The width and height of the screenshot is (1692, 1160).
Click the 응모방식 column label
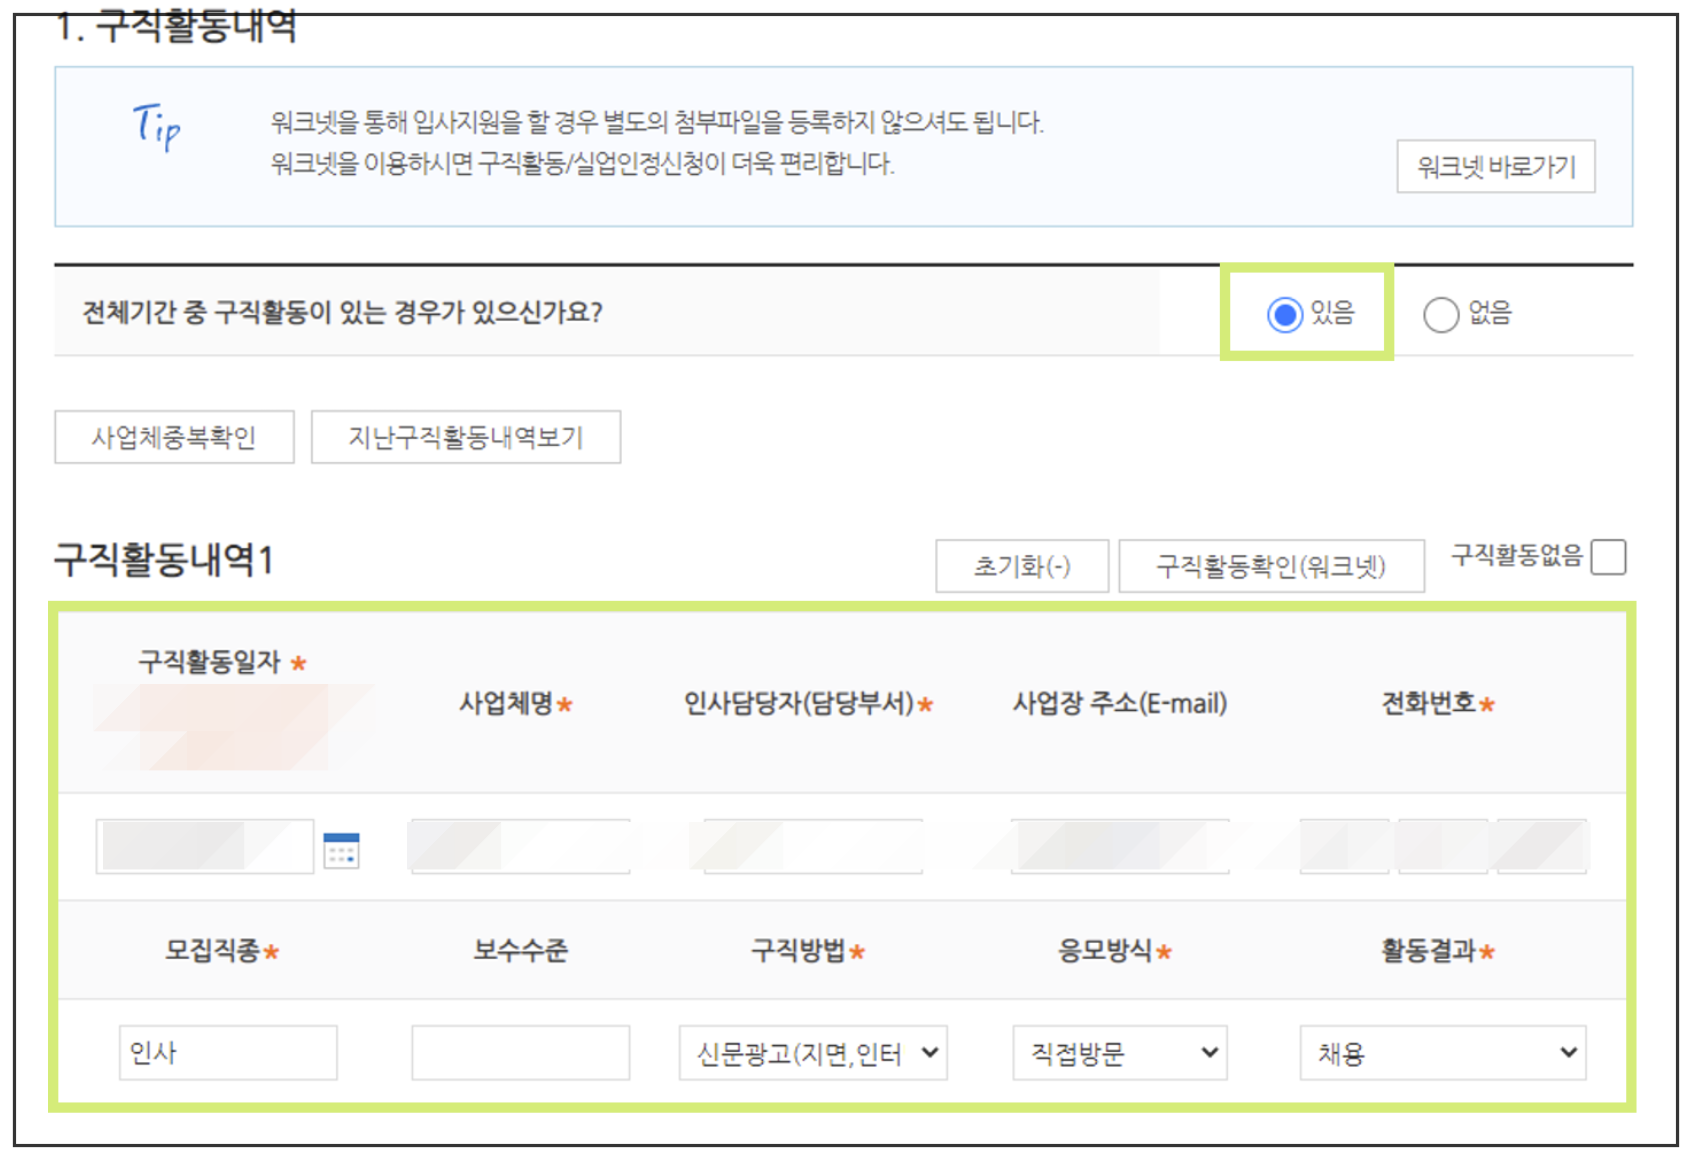coord(1105,950)
